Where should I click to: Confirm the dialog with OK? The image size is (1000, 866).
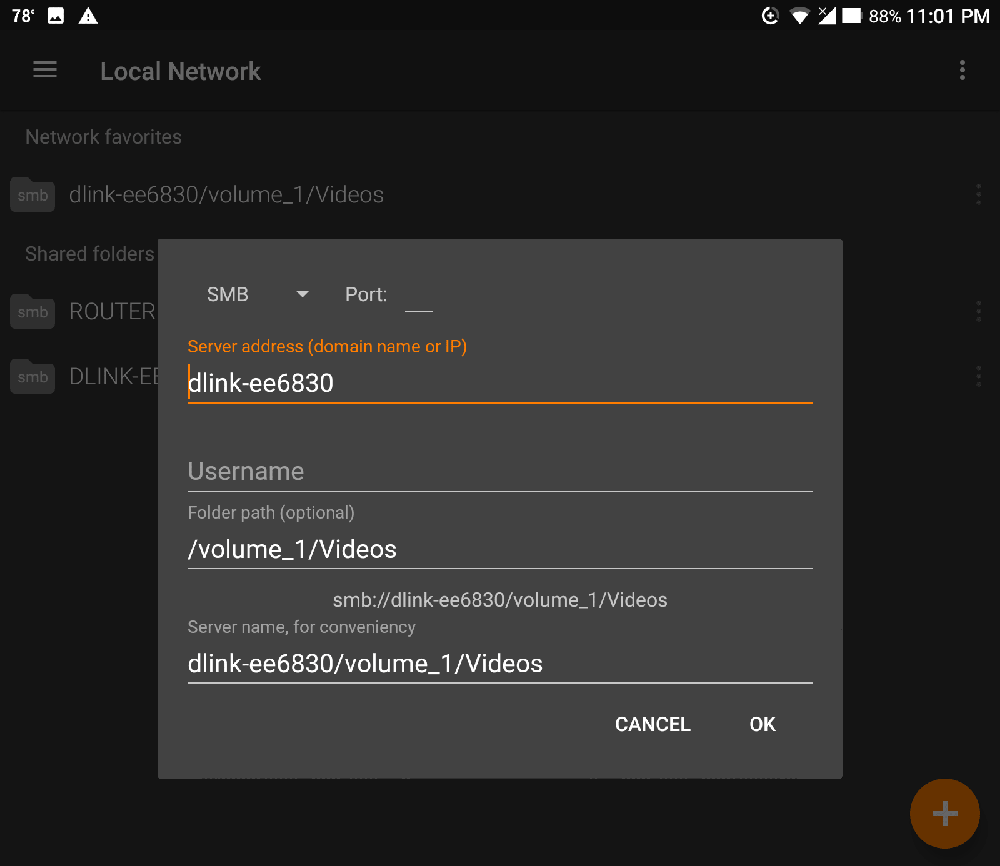(x=762, y=724)
